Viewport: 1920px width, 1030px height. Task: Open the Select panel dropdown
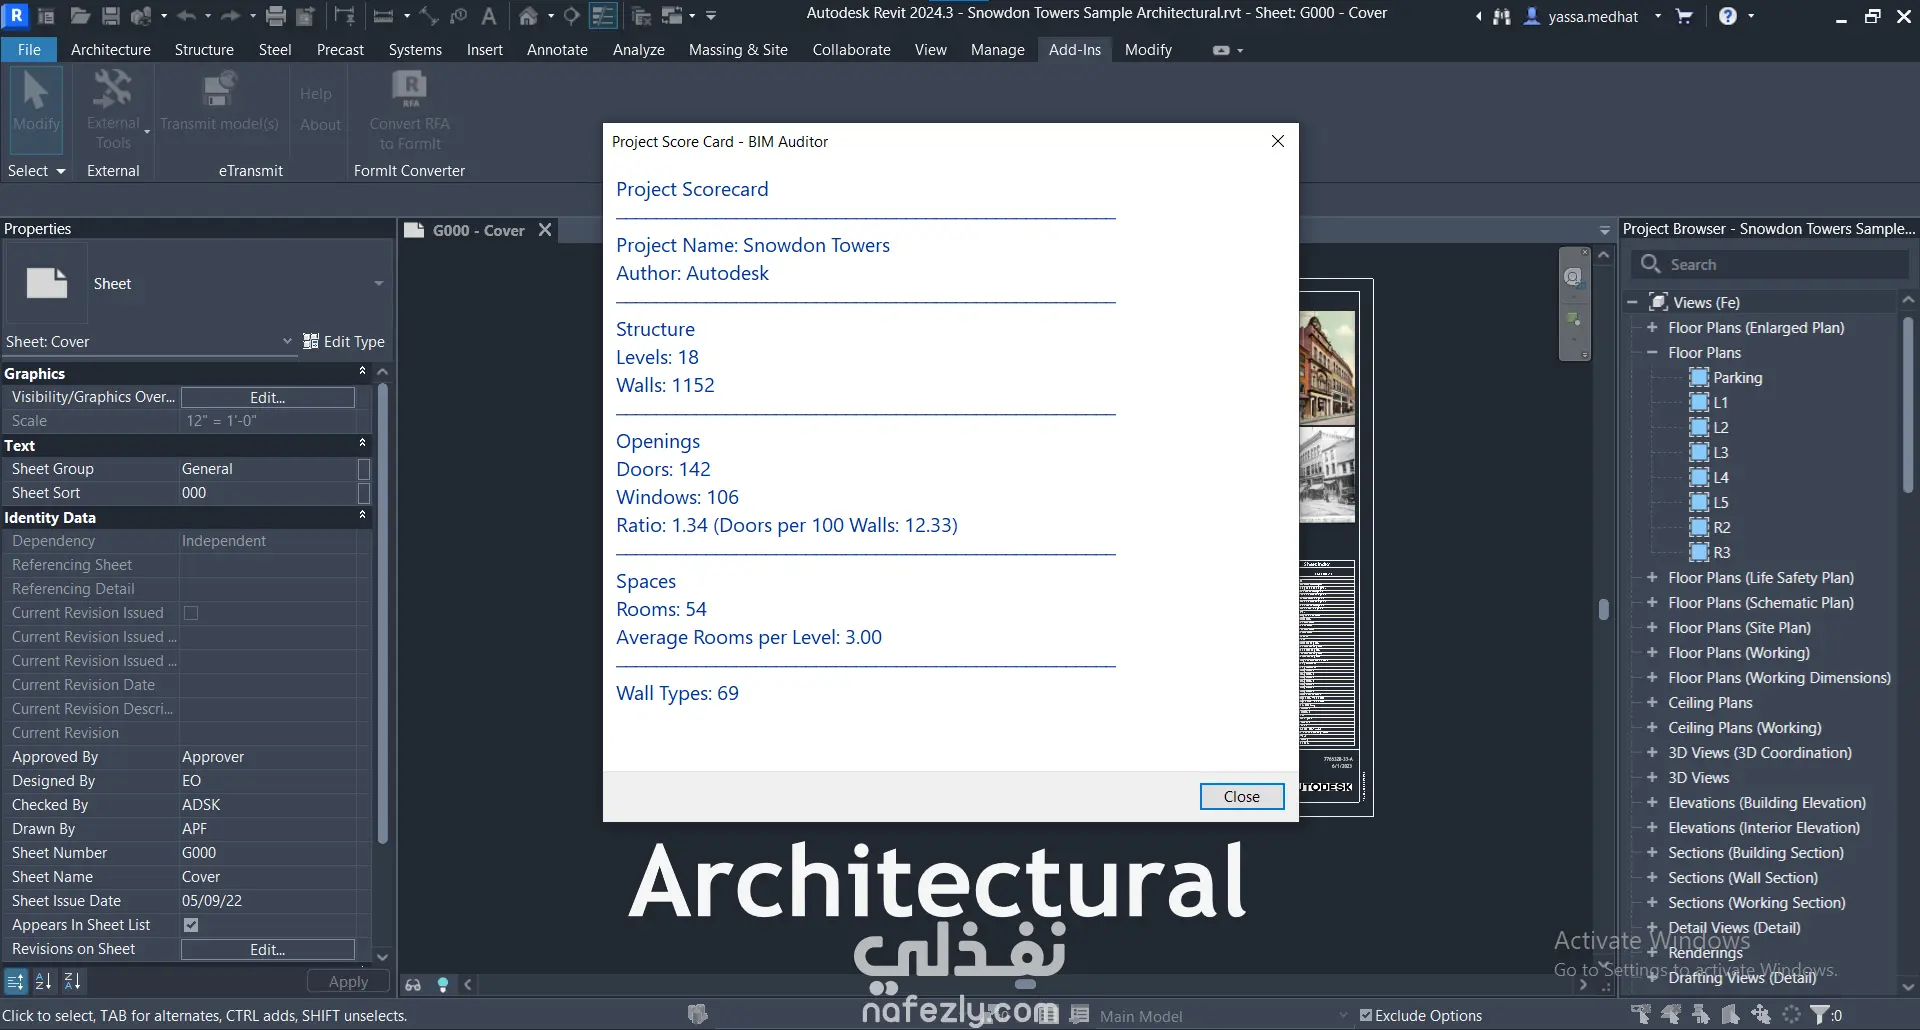point(37,171)
